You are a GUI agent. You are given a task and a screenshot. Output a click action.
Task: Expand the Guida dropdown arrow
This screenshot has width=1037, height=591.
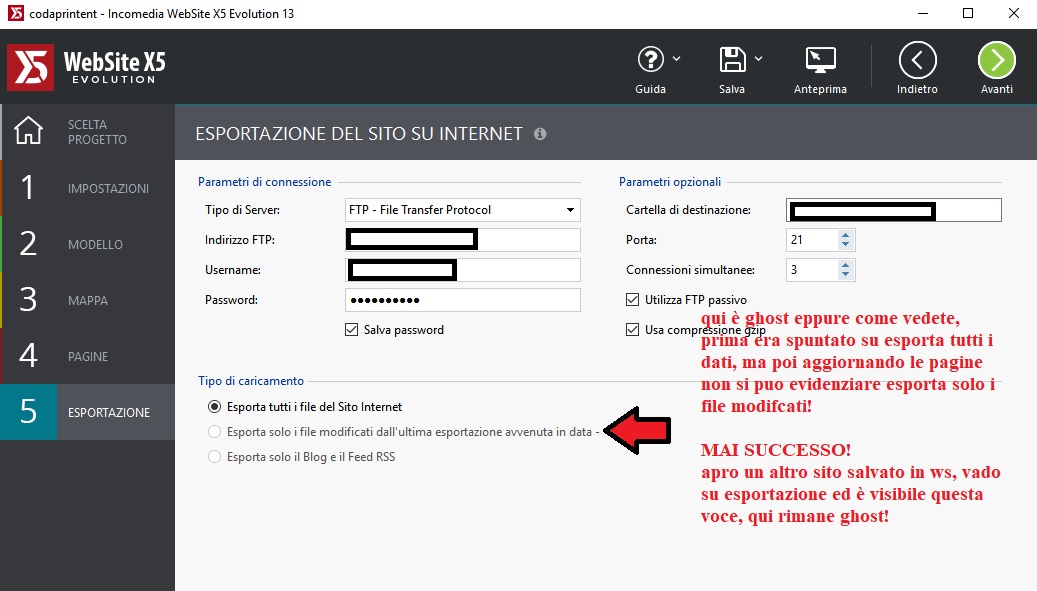[x=677, y=59]
